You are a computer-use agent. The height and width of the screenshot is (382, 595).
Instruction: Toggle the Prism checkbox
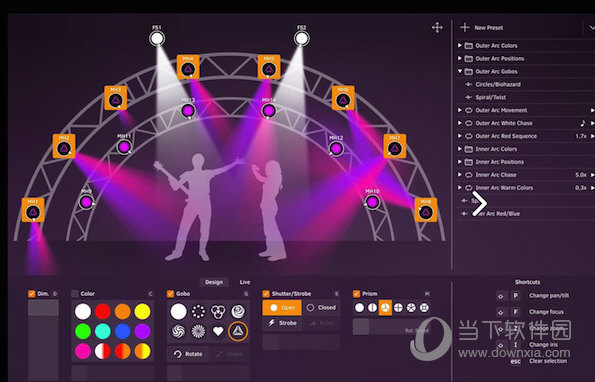(x=356, y=294)
